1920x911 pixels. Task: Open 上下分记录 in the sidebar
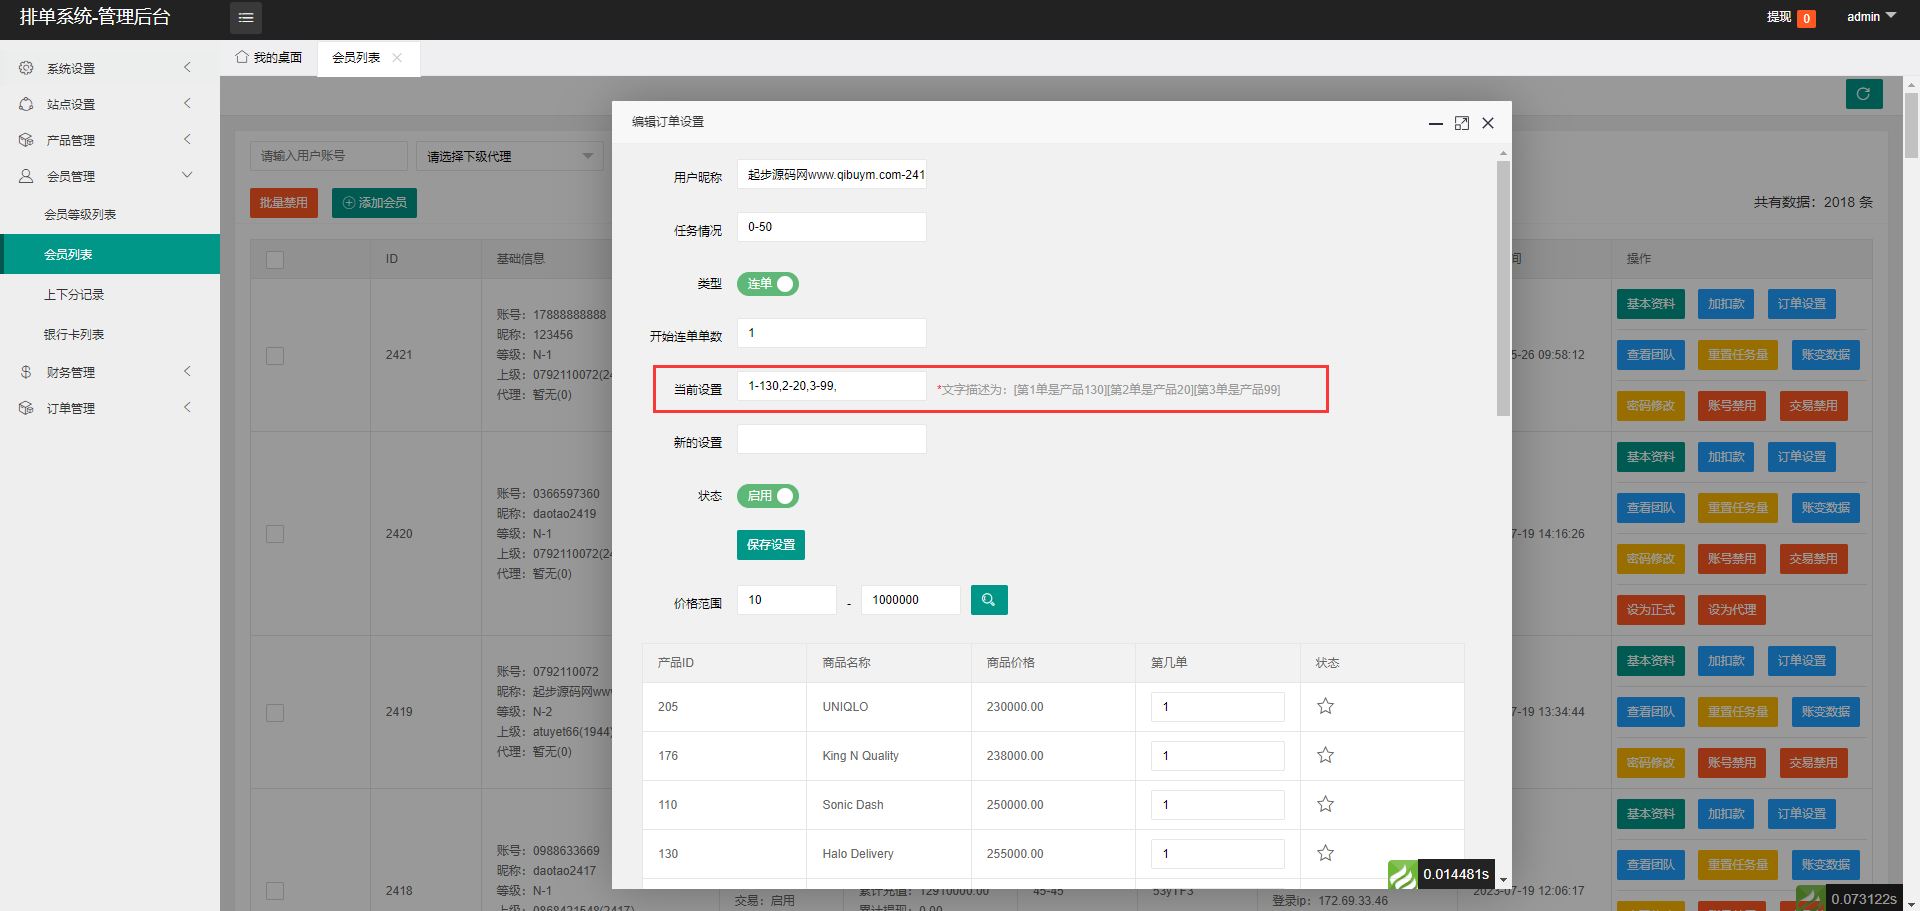[74, 295]
